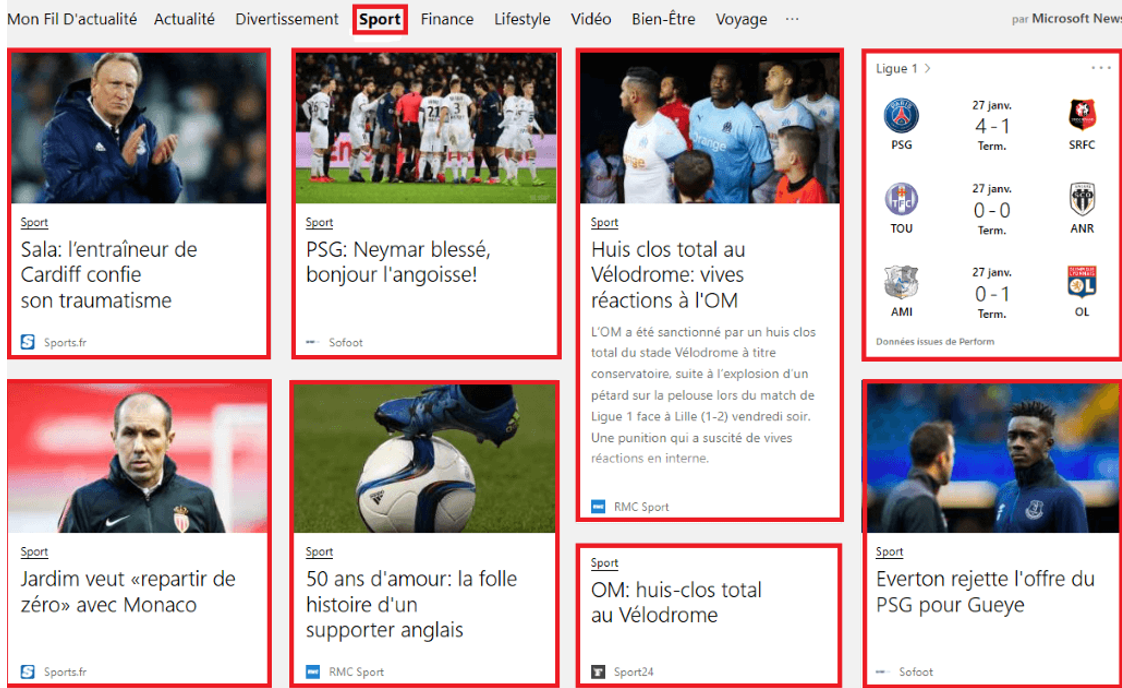Click the Lyon OL club logo

click(x=1082, y=282)
